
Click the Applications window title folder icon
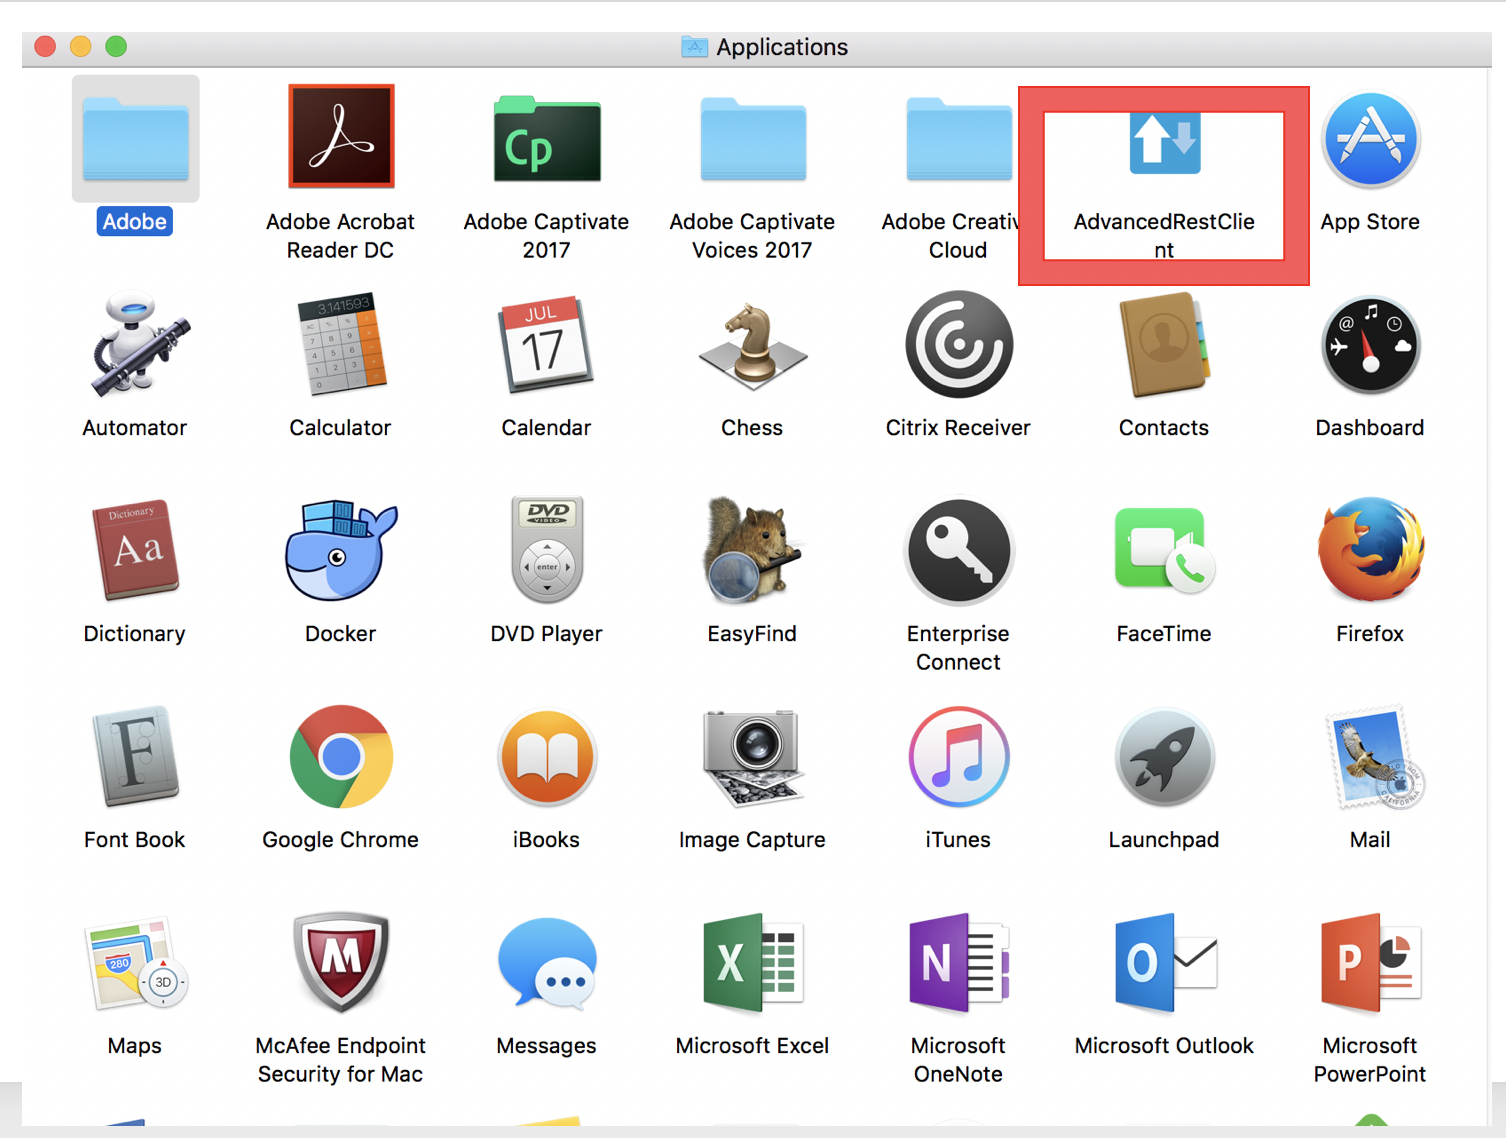click(x=694, y=47)
